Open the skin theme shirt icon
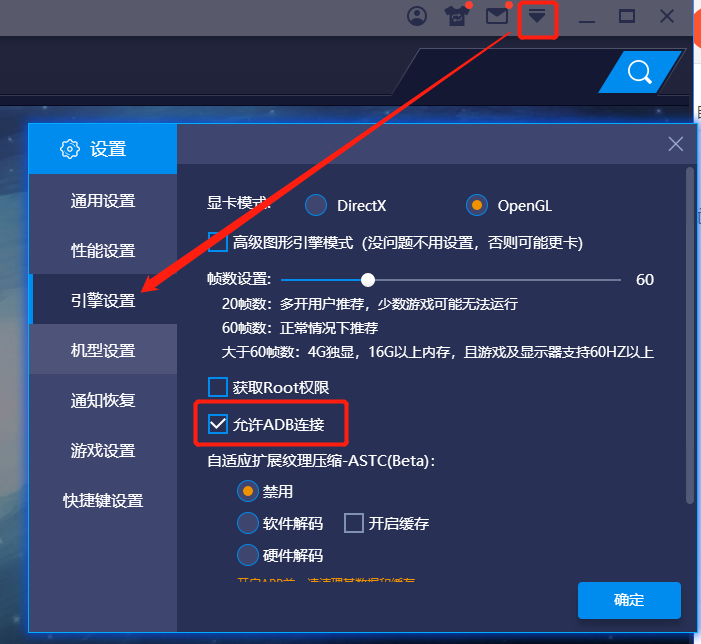 point(456,17)
